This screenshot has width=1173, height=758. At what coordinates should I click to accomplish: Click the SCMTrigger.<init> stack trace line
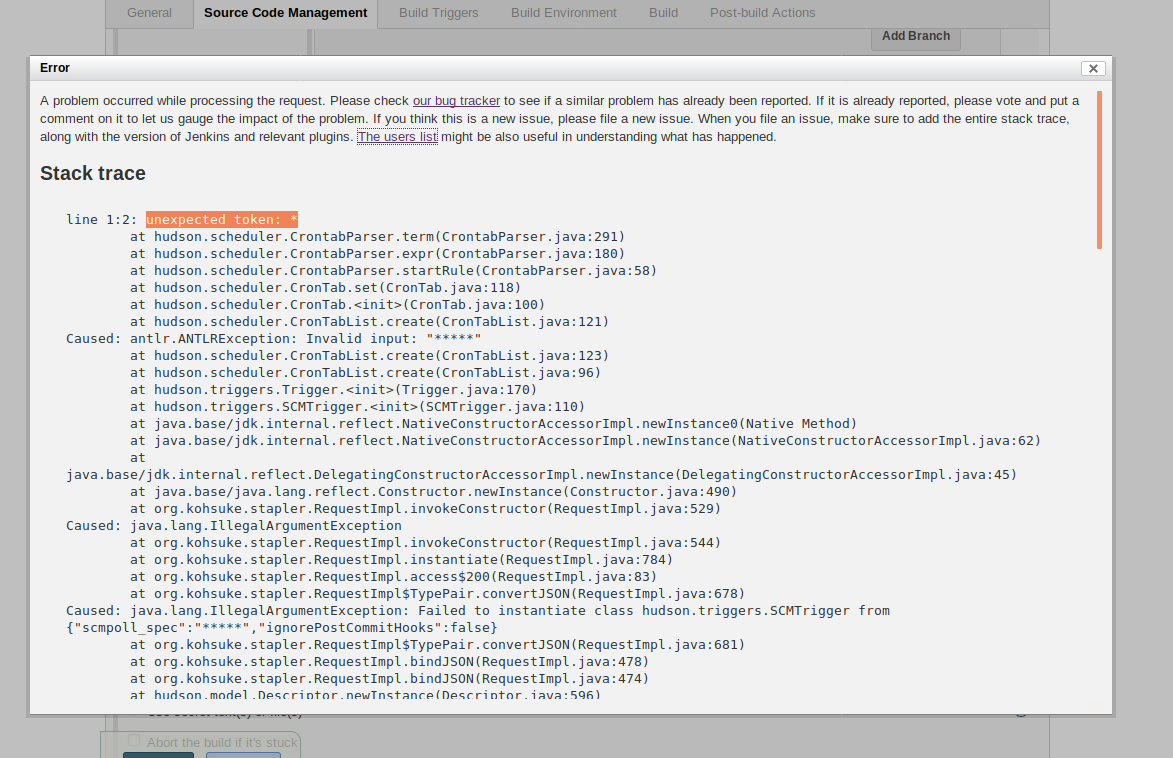click(357, 407)
